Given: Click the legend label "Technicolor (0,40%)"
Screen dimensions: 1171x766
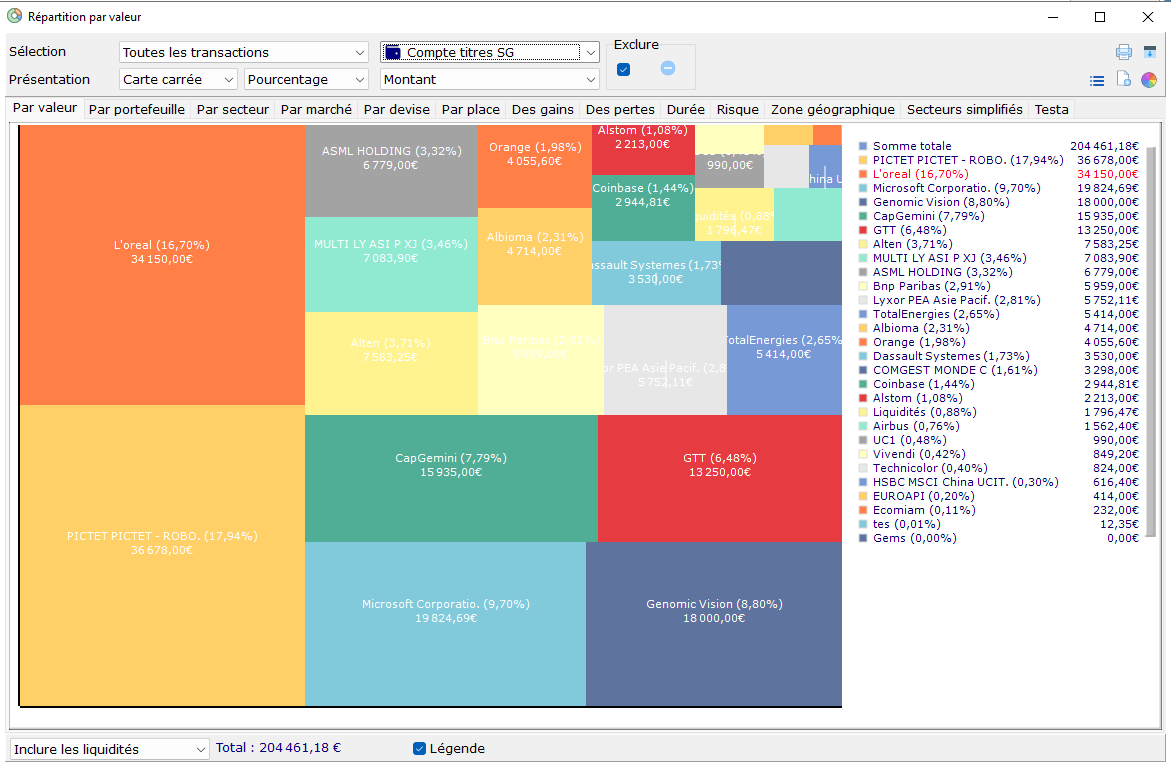Looking at the screenshot, I should coord(931,468).
